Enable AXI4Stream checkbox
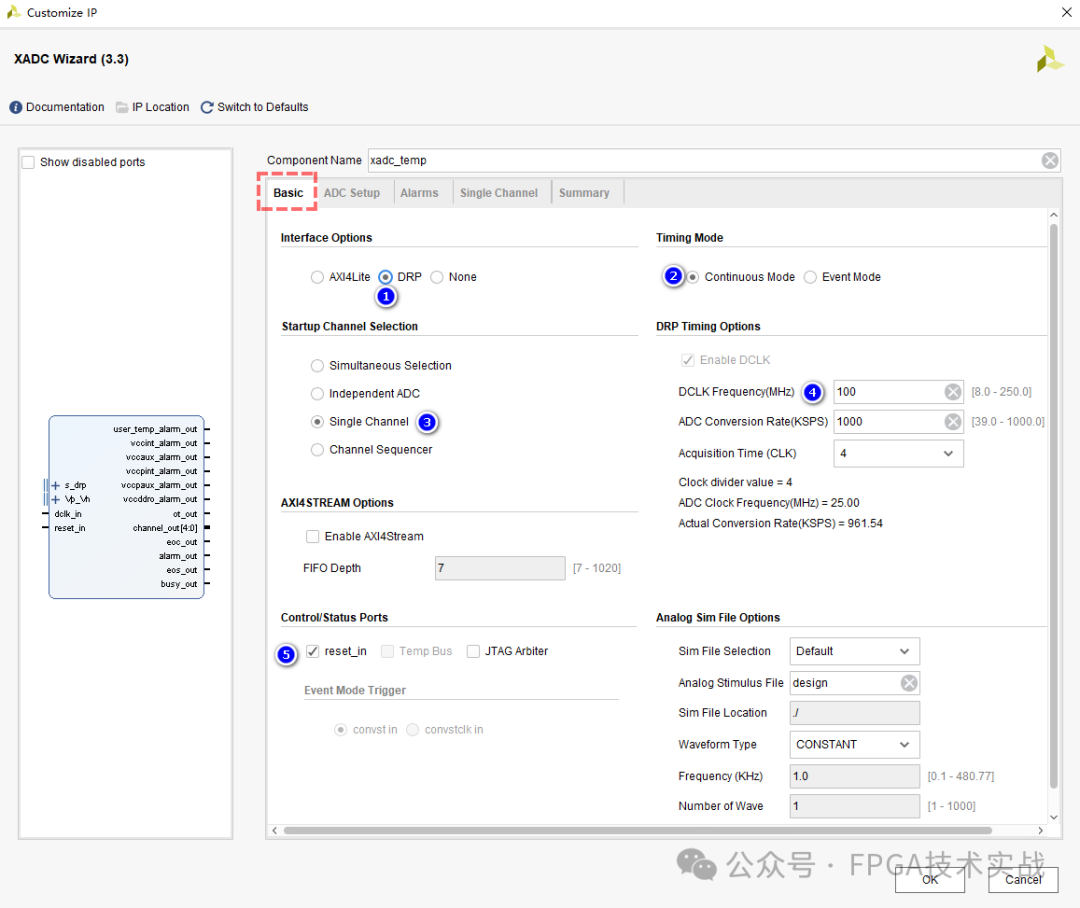This screenshot has height=908, width=1080. [313, 537]
